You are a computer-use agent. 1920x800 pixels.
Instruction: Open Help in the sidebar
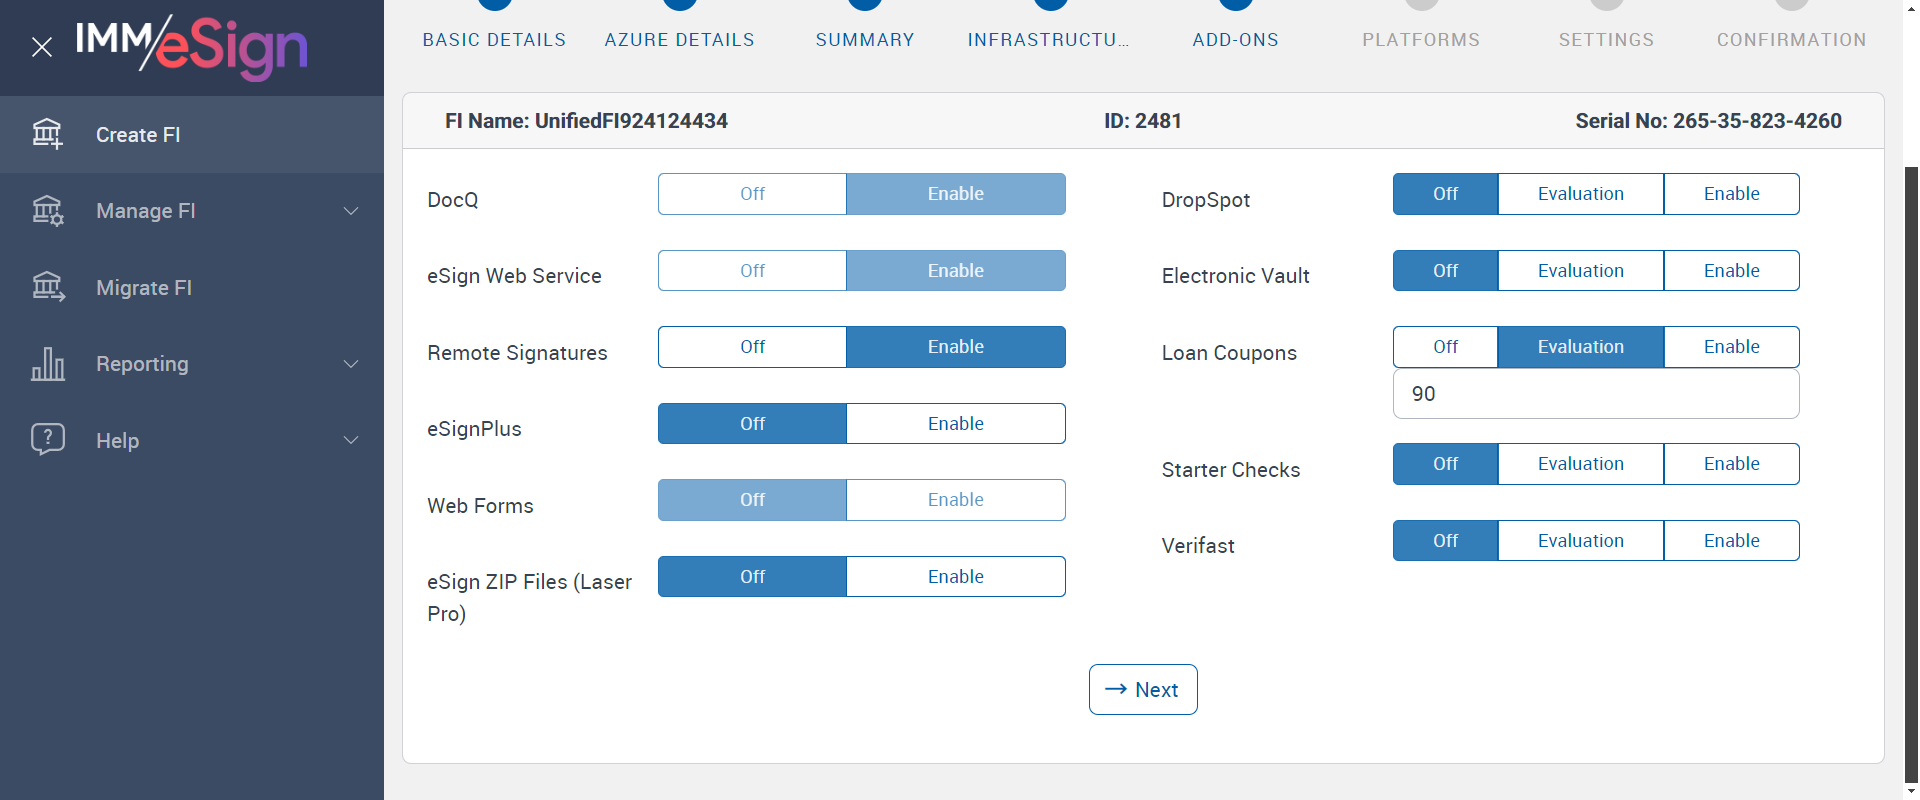click(192, 440)
